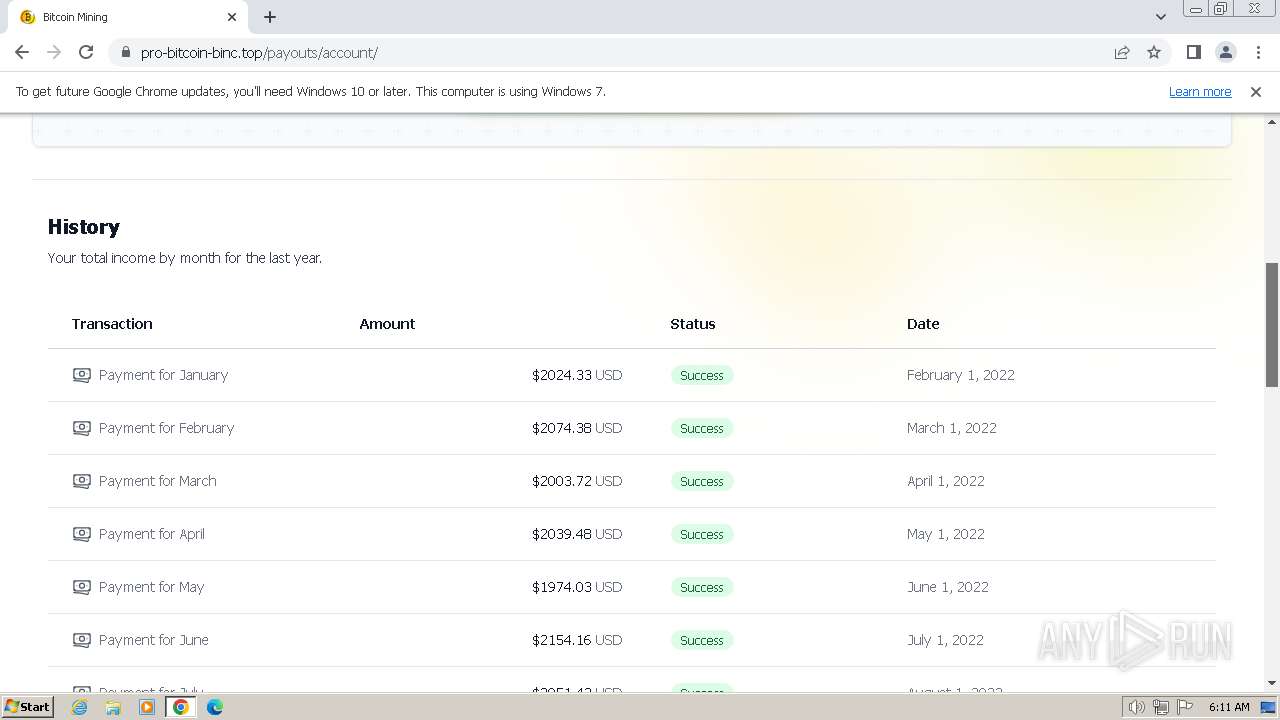The image size is (1280, 720).
Task: Expand the tab search chevron
Action: pyautogui.click(x=1160, y=17)
